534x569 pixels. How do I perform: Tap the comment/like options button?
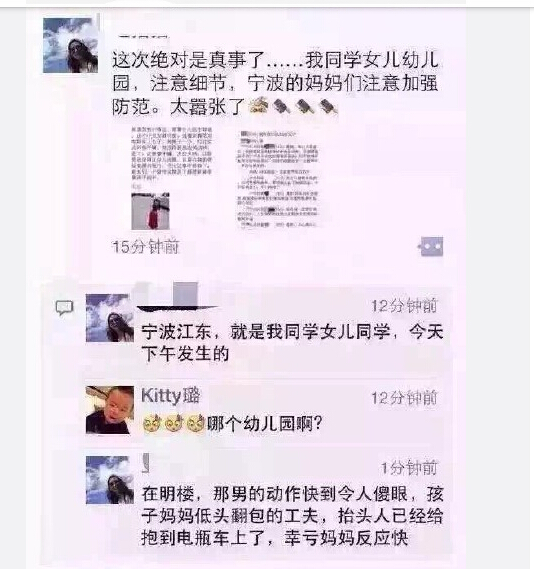tap(431, 247)
